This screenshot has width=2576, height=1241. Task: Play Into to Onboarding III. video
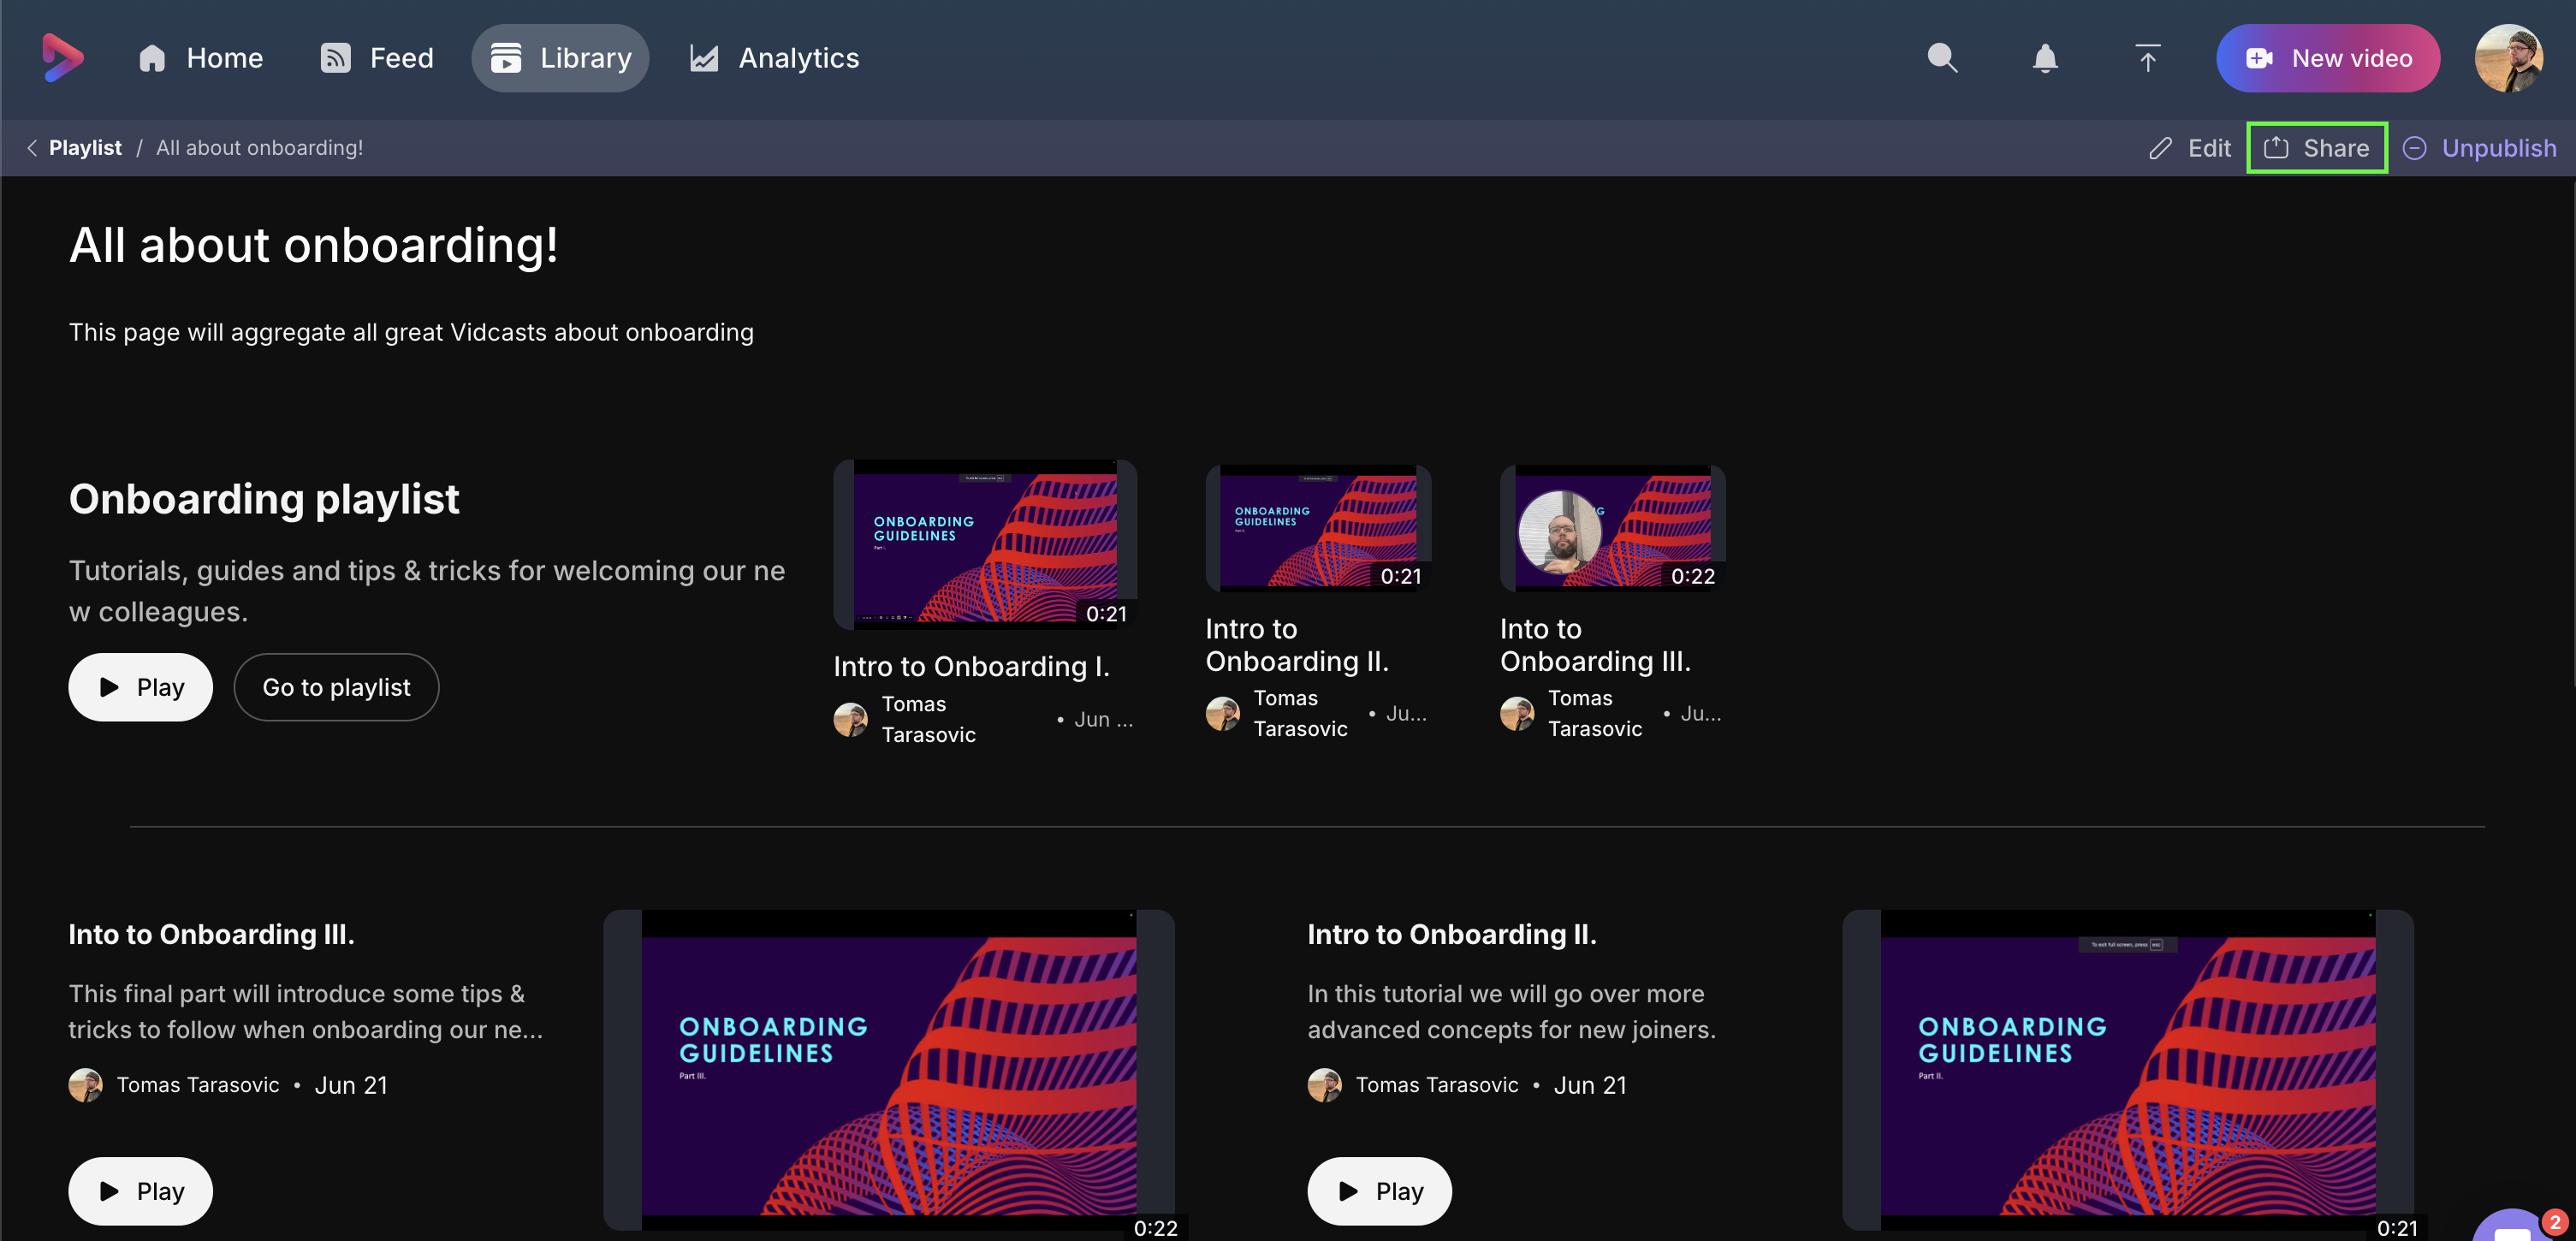(140, 1191)
